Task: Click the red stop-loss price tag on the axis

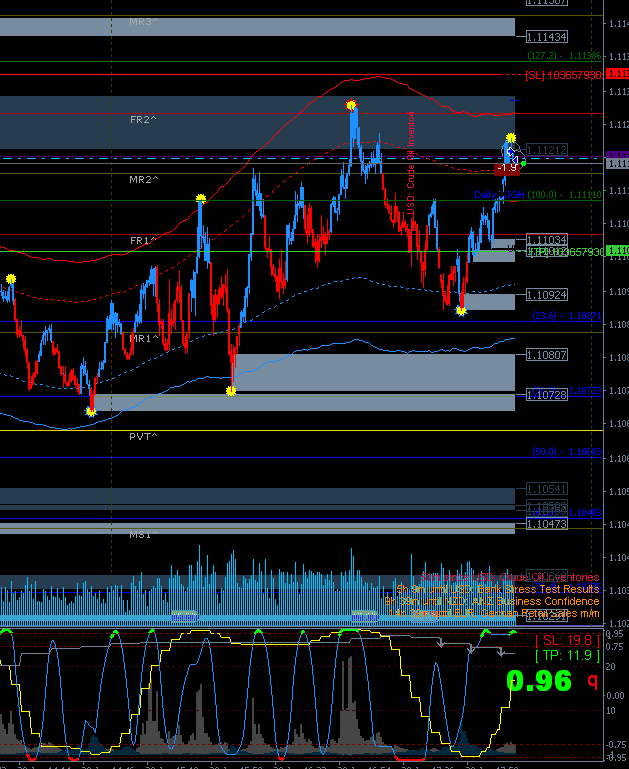Action: [617, 74]
